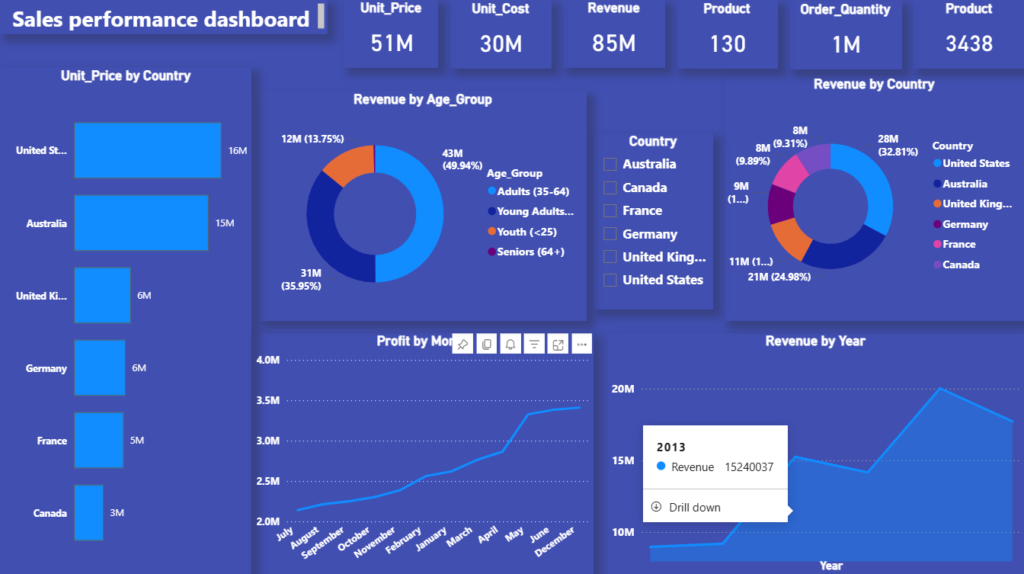
Task: Check the Australia country filter
Action: pos(610,164)
